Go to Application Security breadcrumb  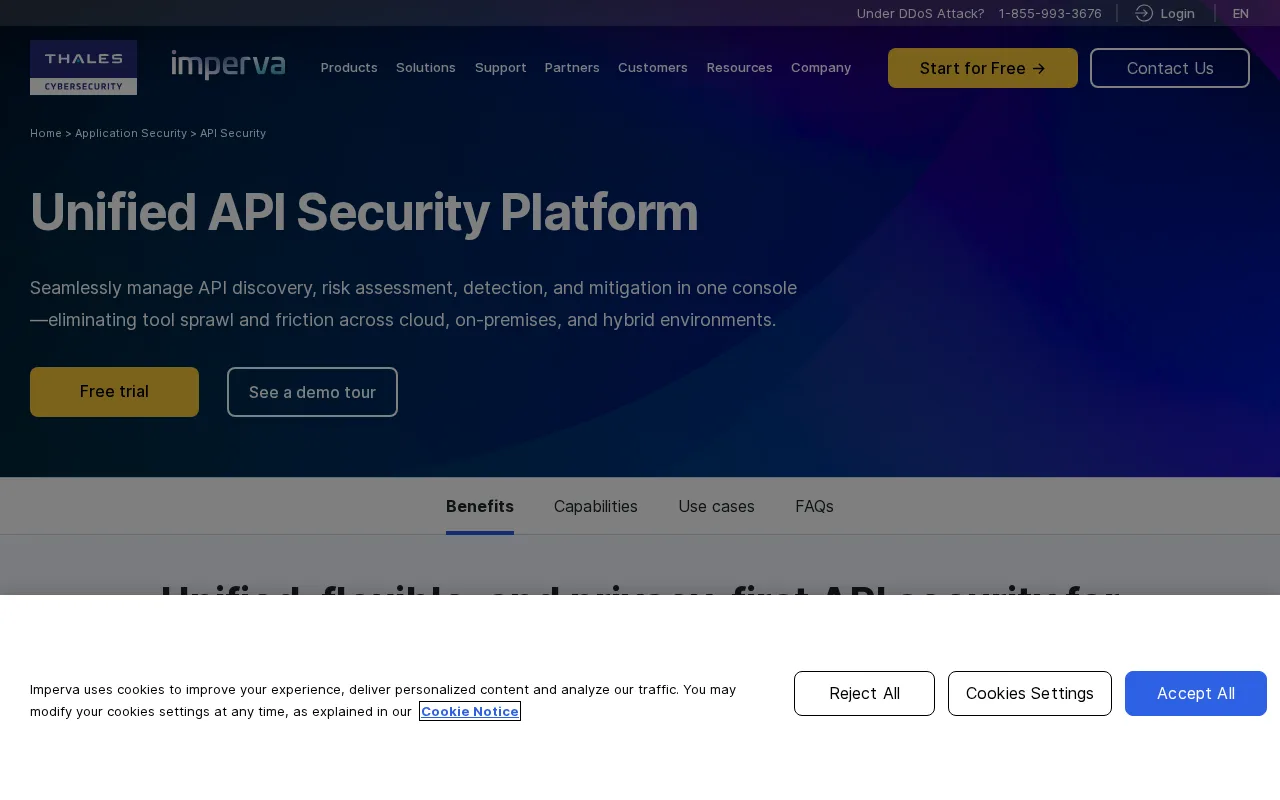pos(131,133)
